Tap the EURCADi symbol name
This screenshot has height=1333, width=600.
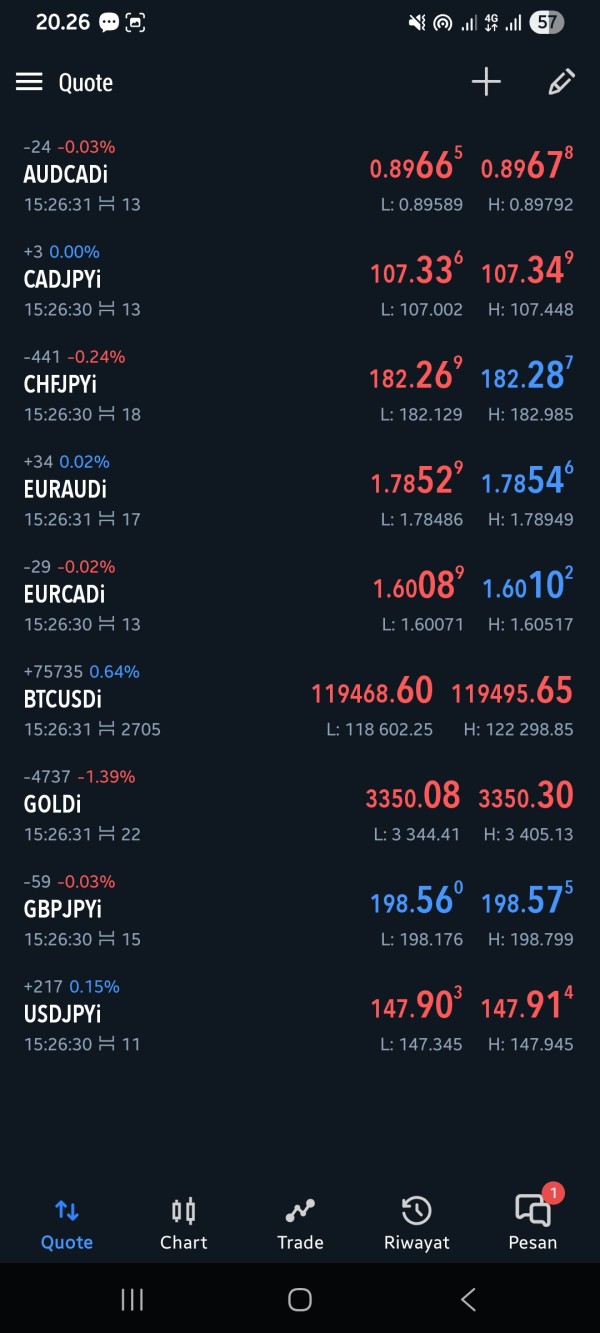click(65, 594)
